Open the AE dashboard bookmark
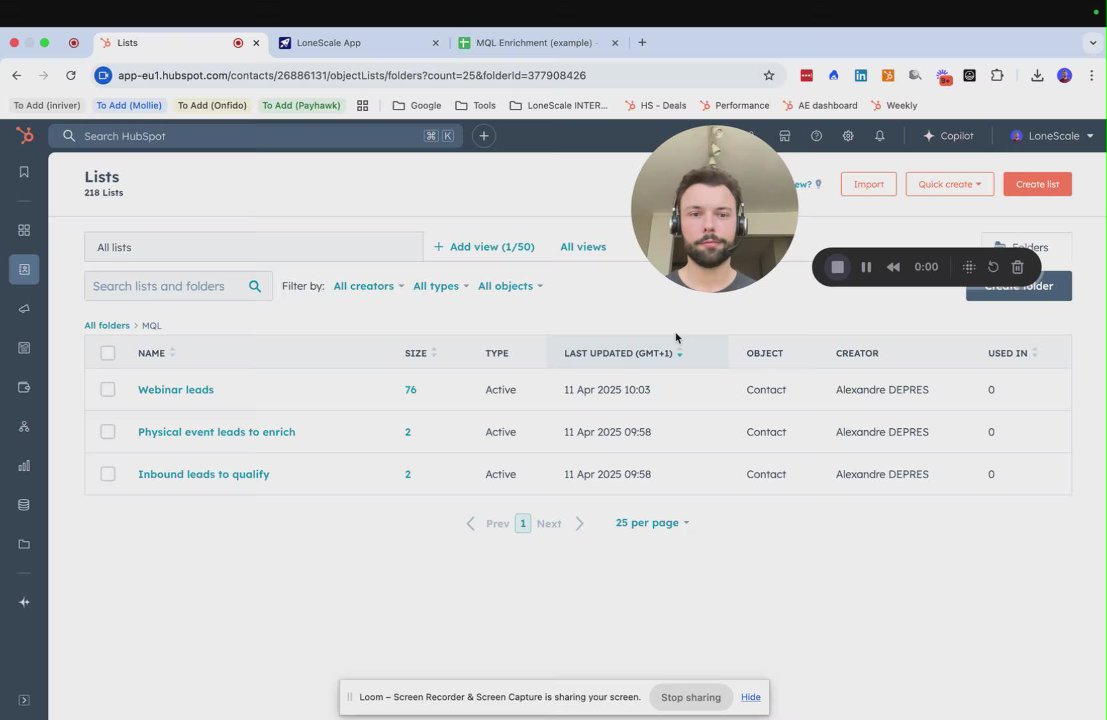The height and width of the screenshot is (720, 1107). click(820, 105)
